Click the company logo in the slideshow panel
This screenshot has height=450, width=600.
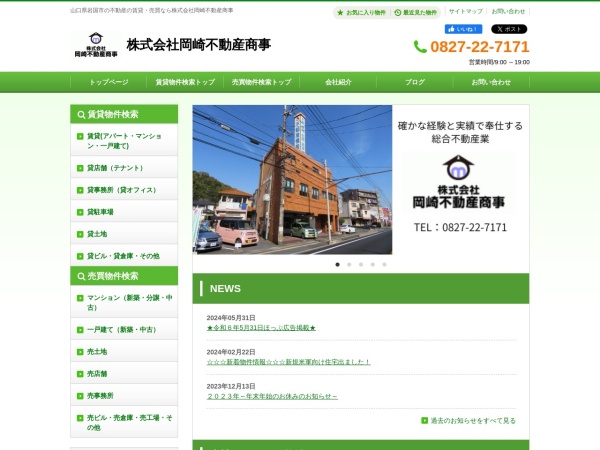click(x=458, y=183)
